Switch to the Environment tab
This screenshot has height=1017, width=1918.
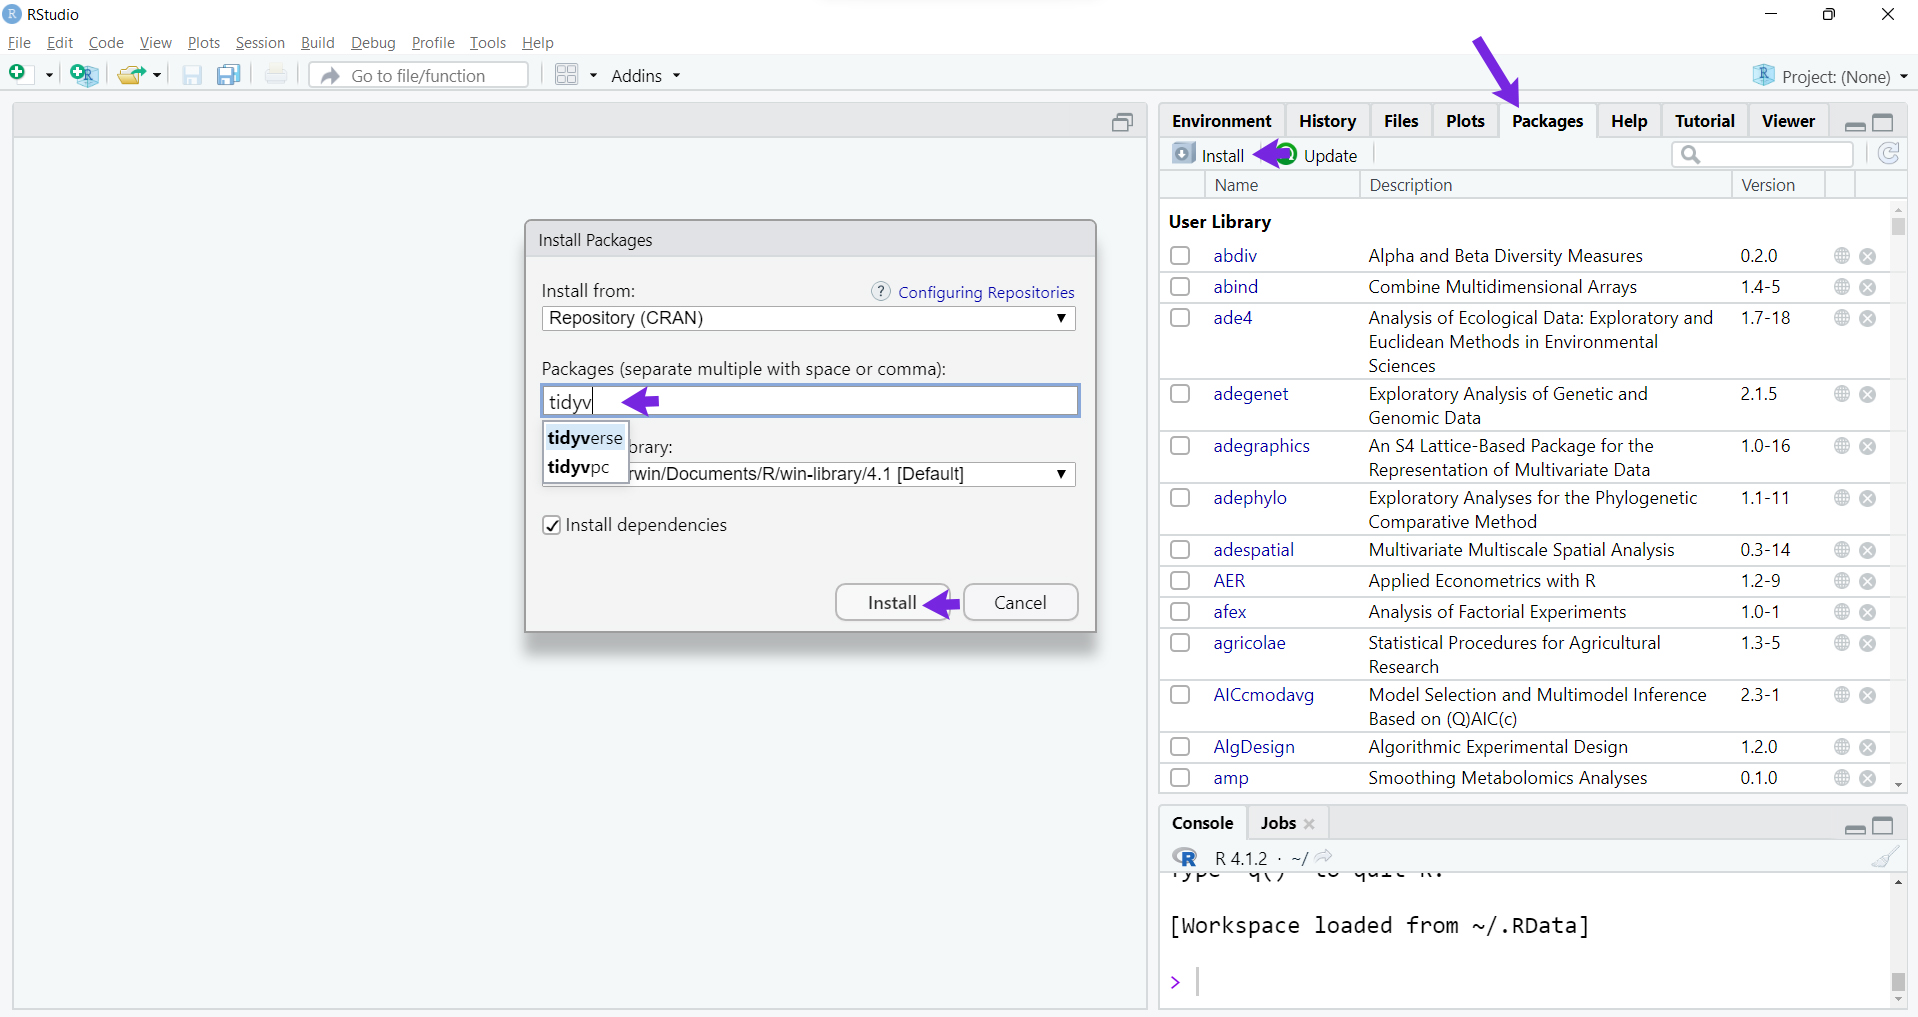click(x=1221, y=121)
